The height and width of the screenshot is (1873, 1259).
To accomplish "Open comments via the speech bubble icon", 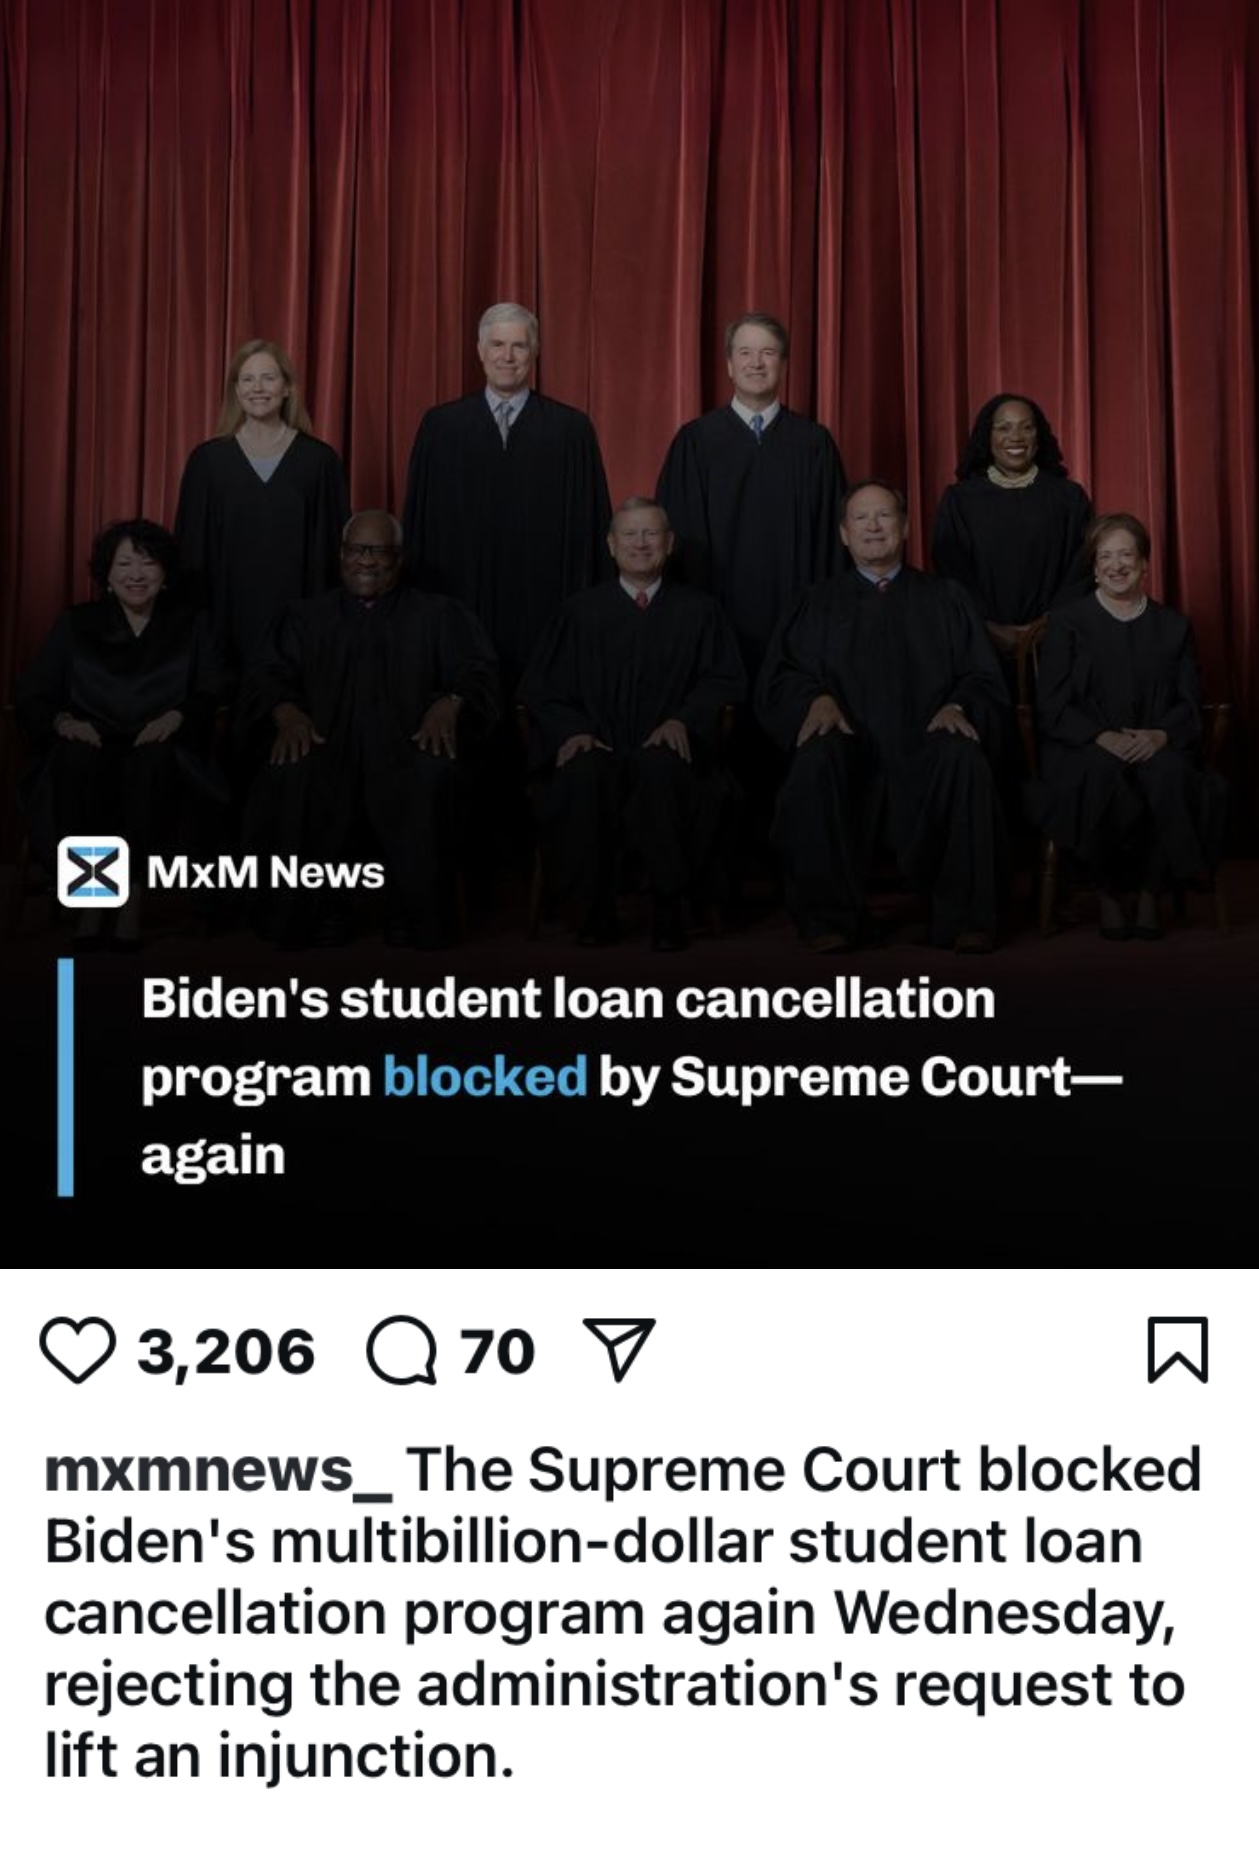I will tap(402, 1352).
